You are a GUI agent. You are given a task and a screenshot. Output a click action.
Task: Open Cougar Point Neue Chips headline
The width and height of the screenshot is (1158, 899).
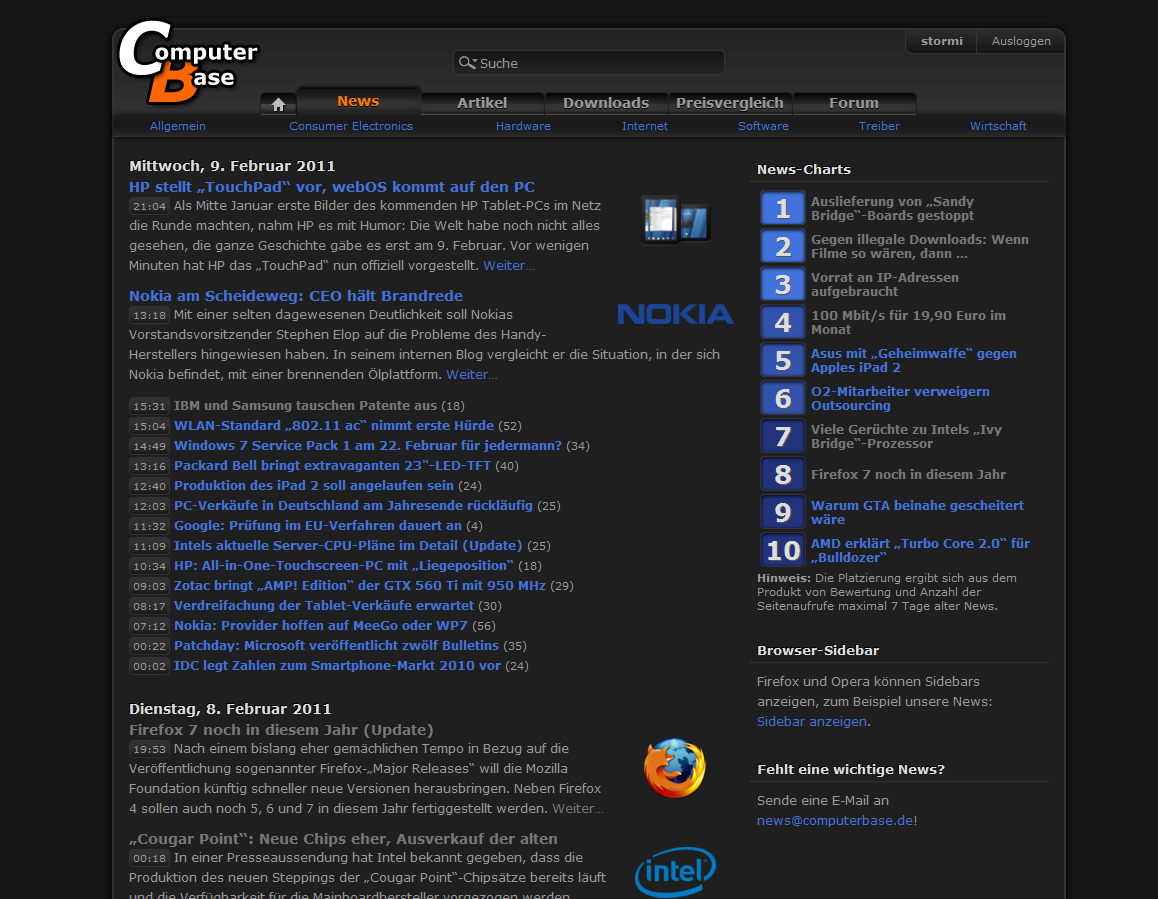point(343,839)
